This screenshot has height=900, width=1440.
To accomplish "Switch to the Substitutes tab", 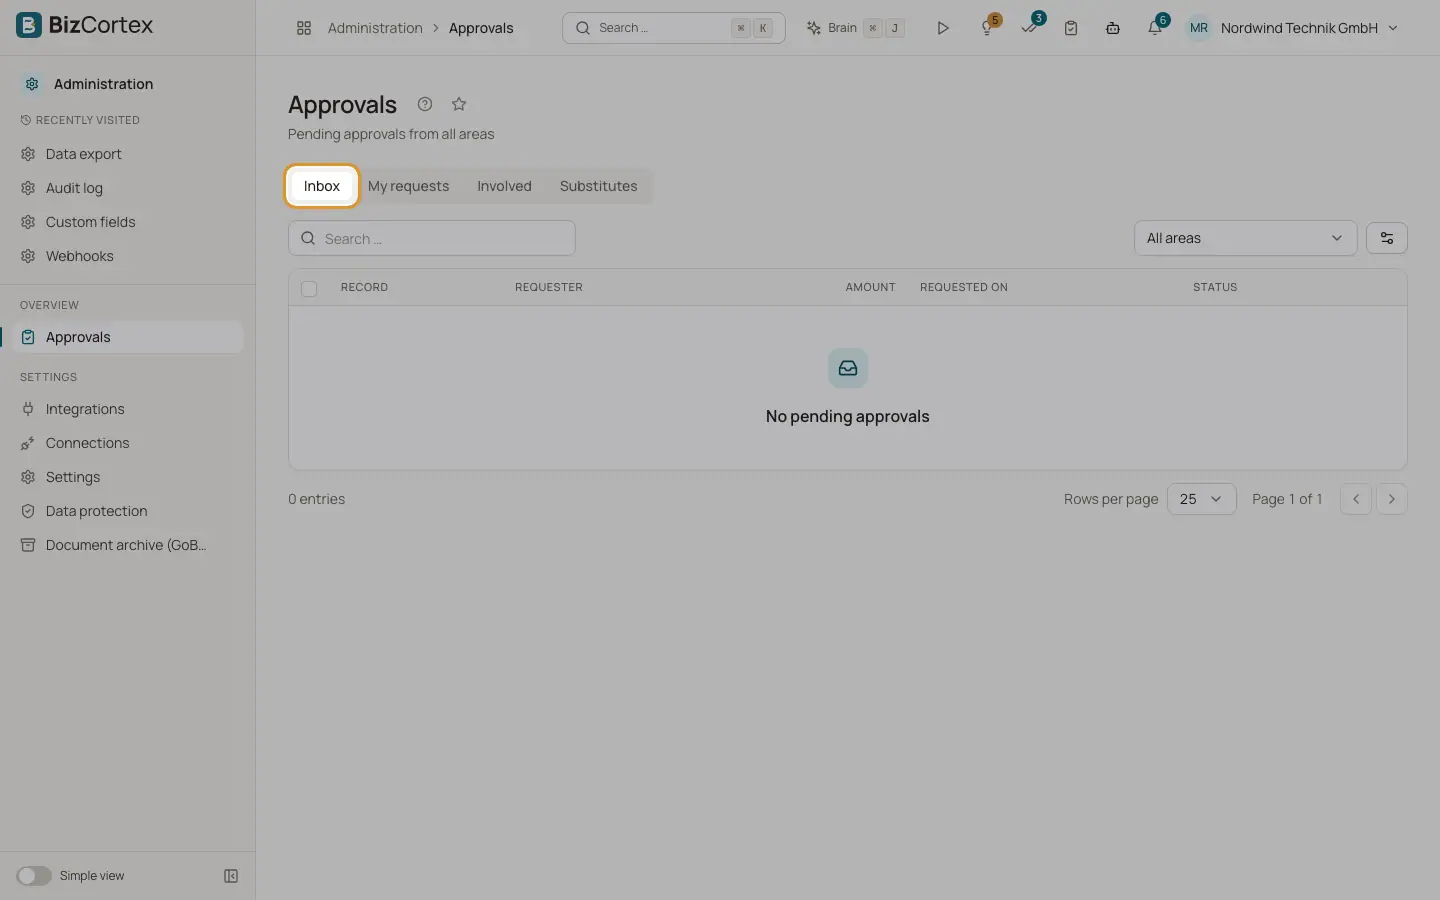I will [x=598, y=186].
